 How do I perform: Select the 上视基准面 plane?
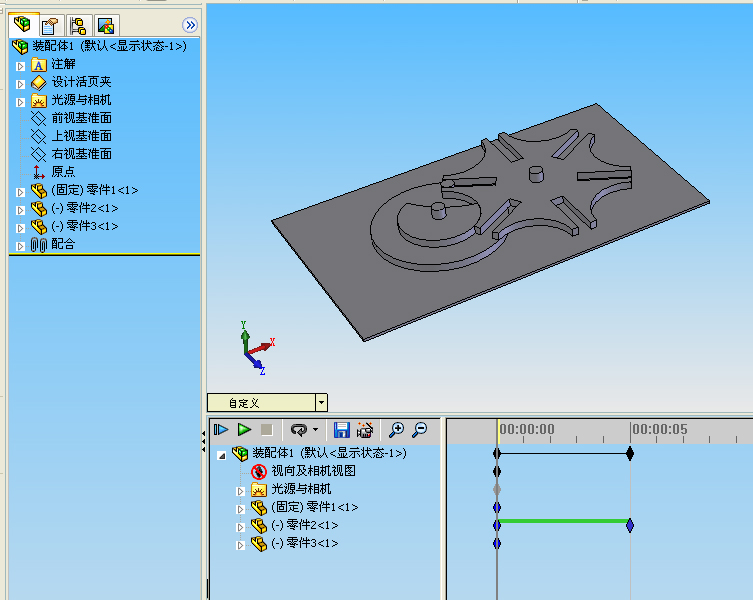click(x=81, y=136)
